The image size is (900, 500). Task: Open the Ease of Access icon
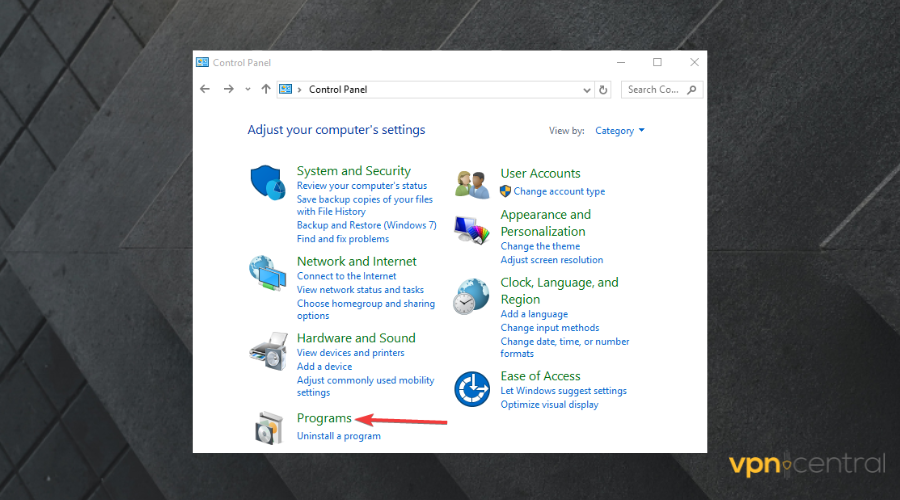click(x=472, y=389)
